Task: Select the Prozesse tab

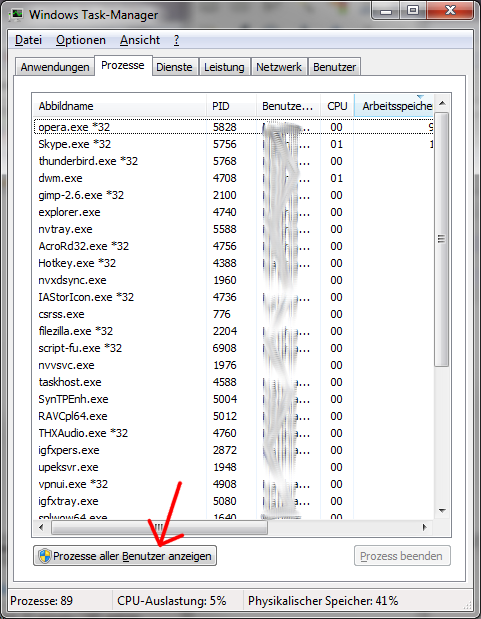Action: (x=123, y=65)
